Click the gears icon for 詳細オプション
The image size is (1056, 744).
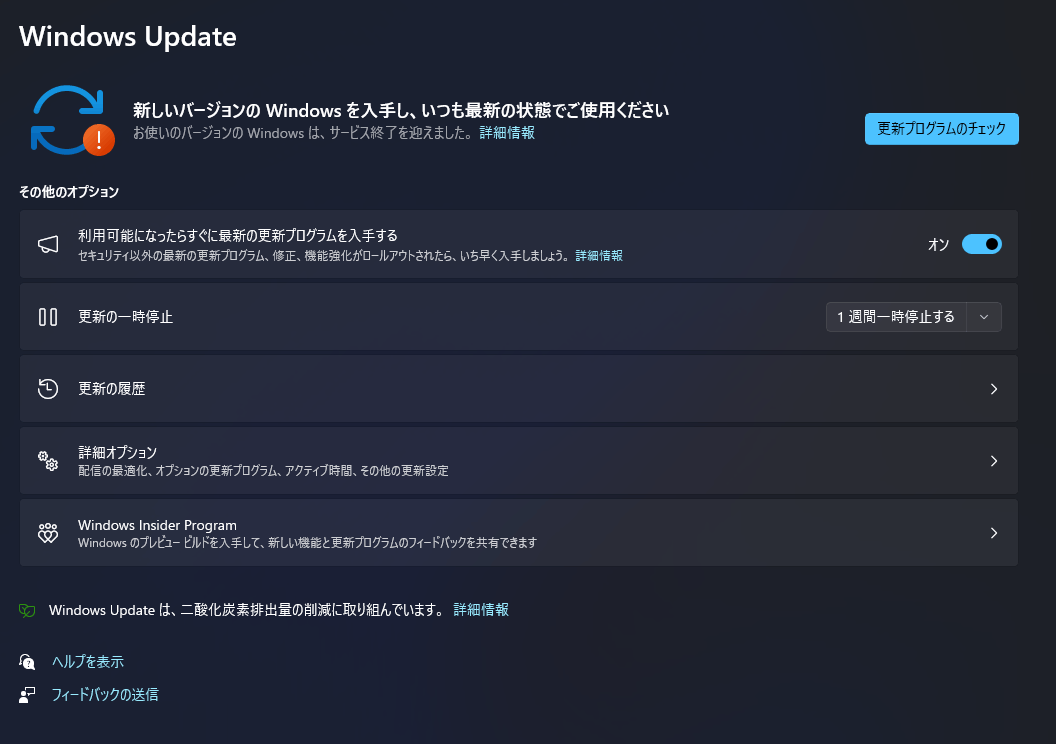click(48, 461)
